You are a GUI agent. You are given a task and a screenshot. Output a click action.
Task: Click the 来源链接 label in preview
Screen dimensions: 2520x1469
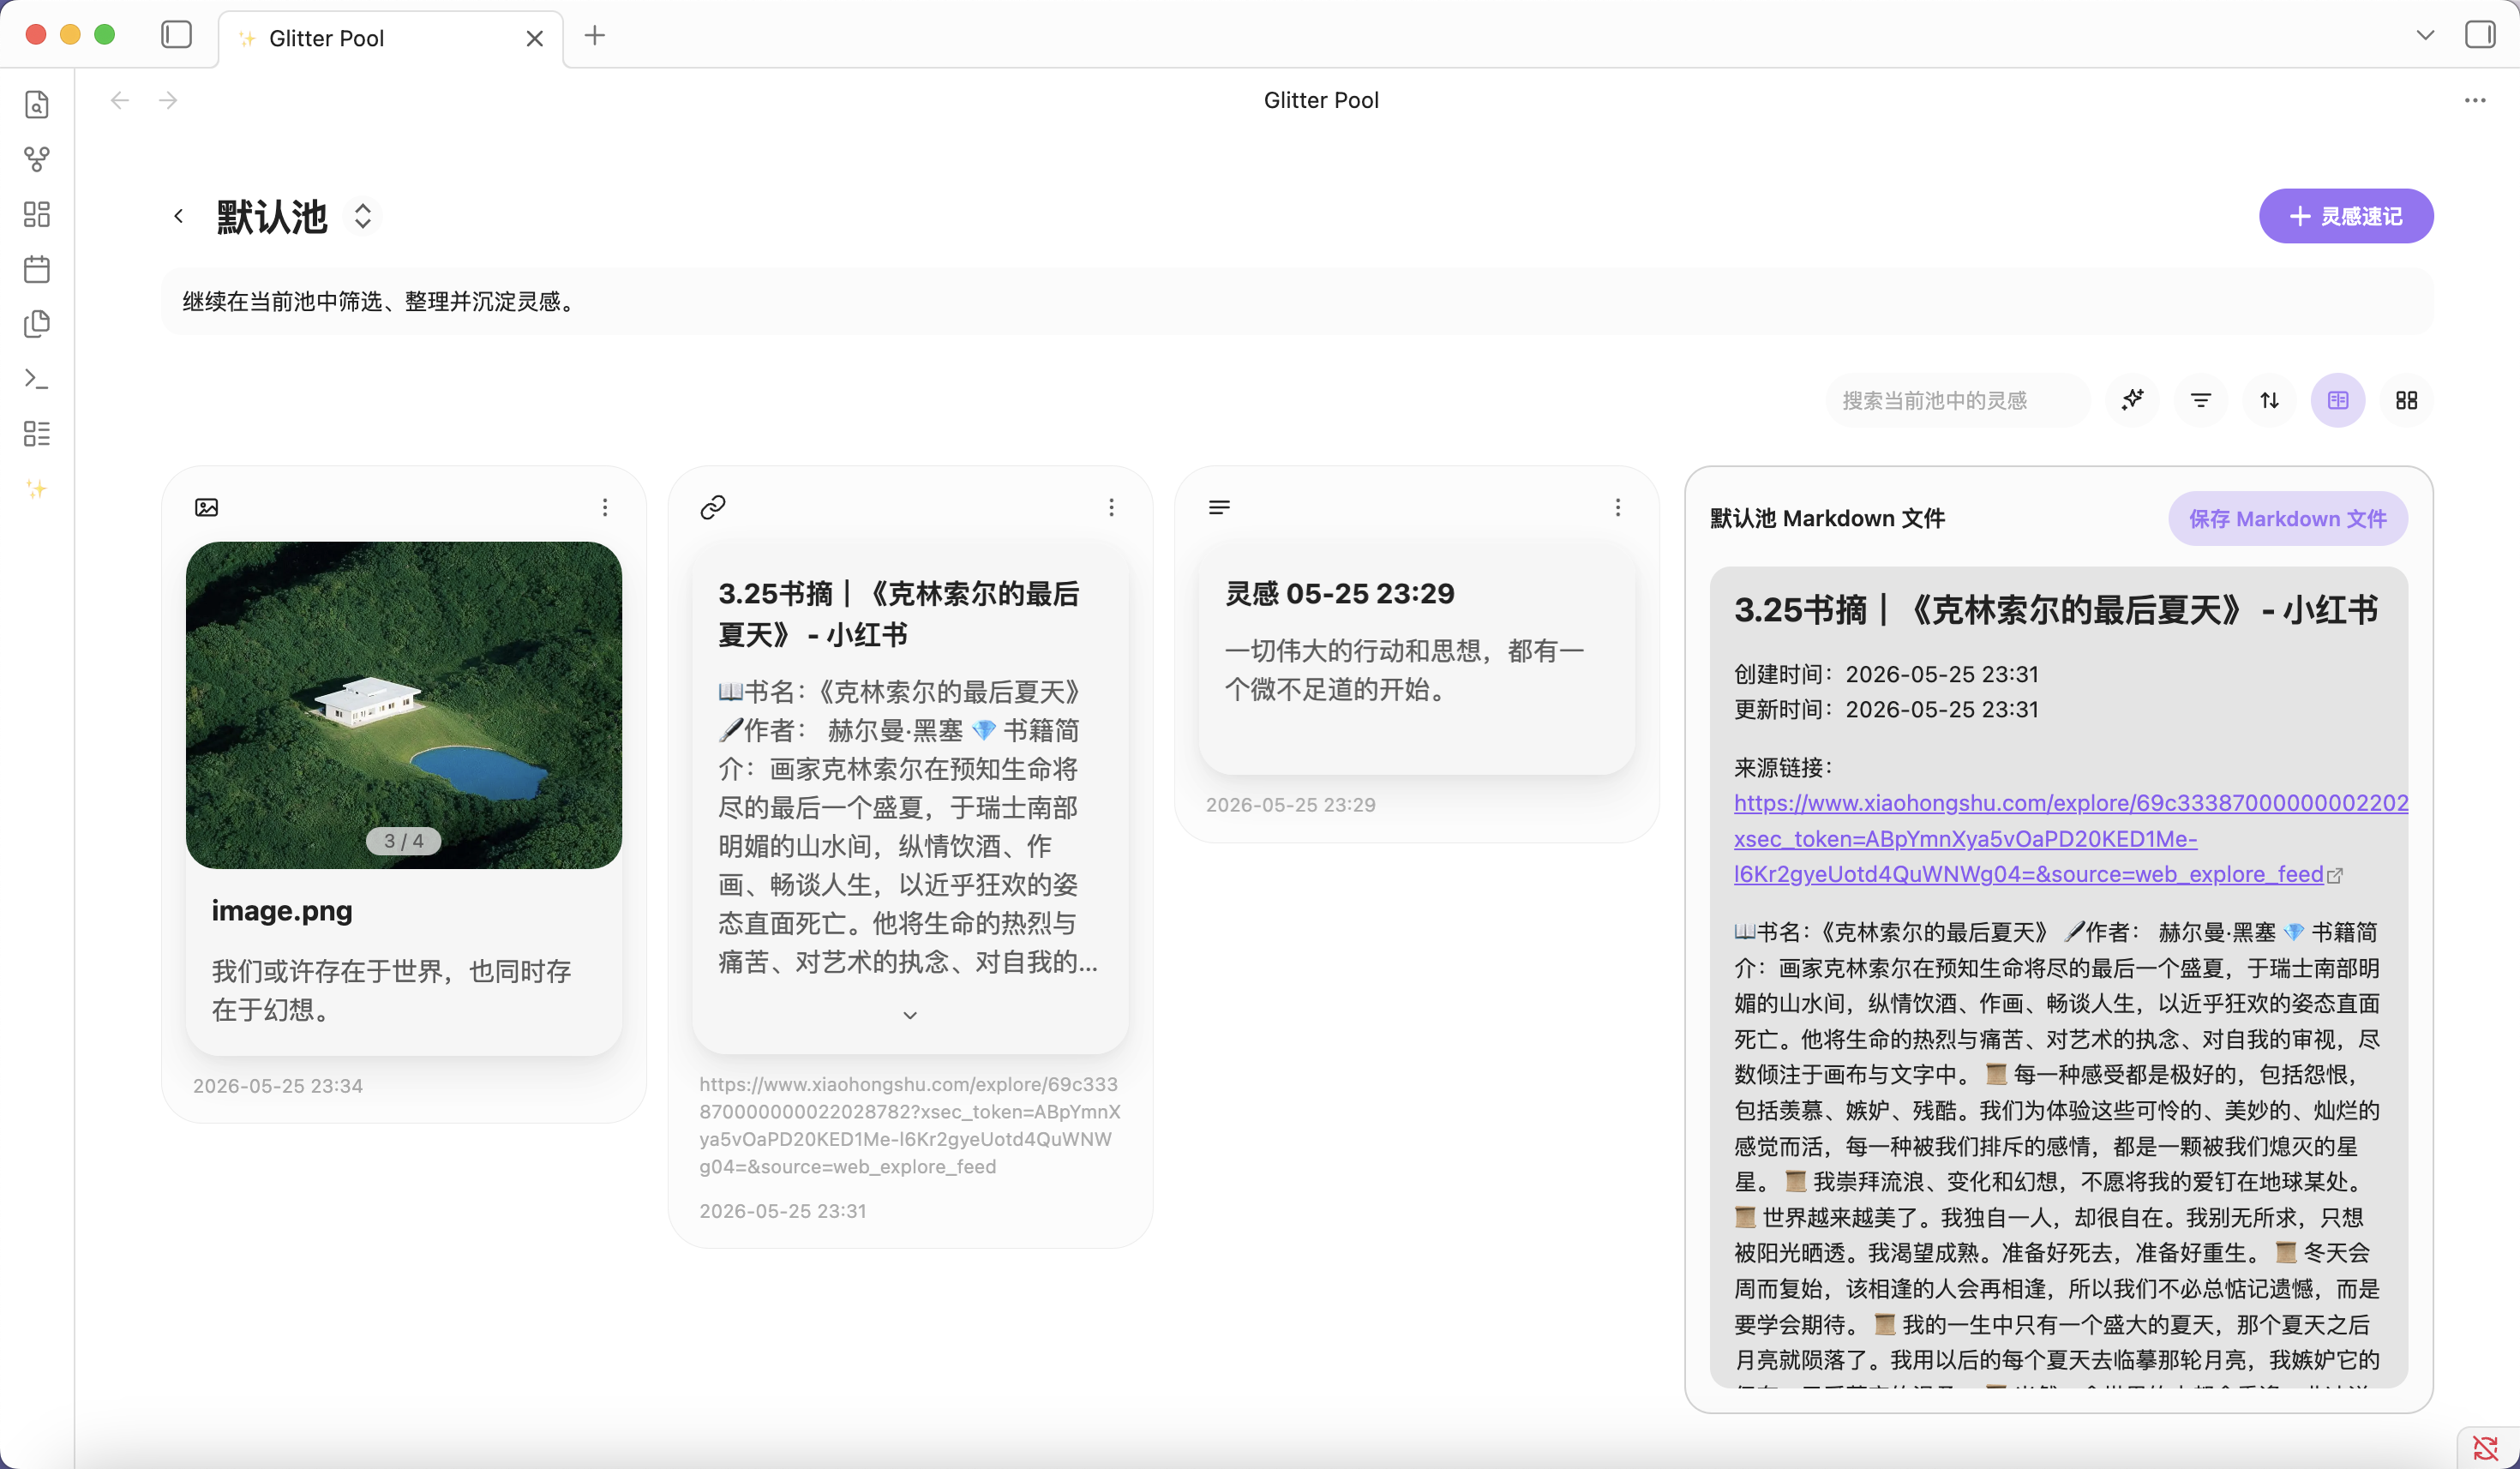1784,768
